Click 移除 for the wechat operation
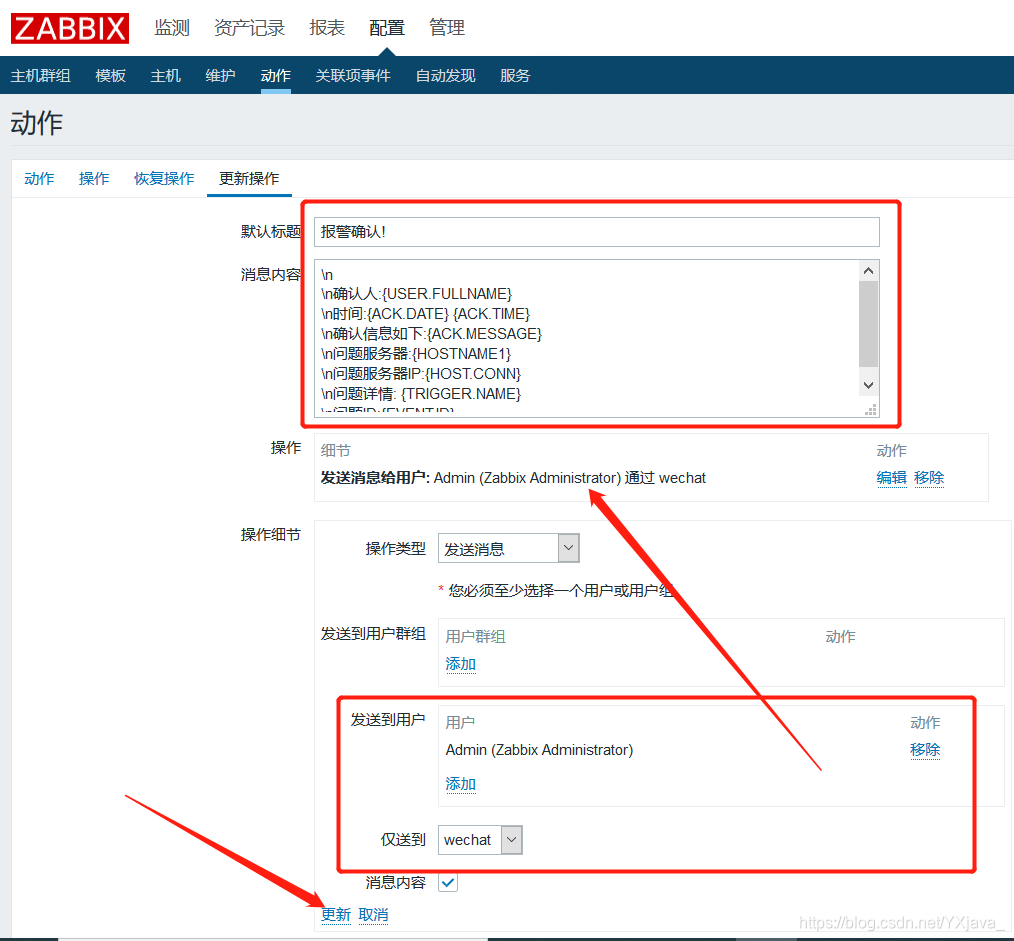Screen dimensions: 1014x941 [x=929, y=478]
